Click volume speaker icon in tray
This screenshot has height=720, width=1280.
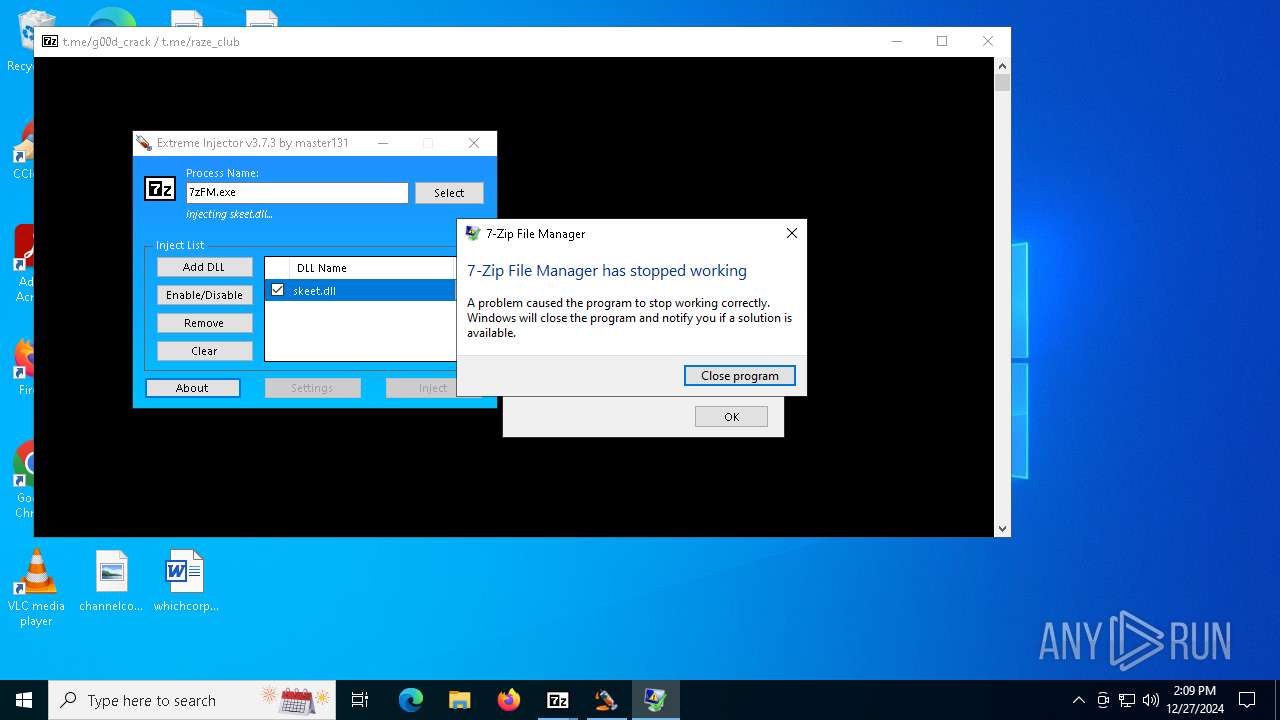tap(1151, 700)
